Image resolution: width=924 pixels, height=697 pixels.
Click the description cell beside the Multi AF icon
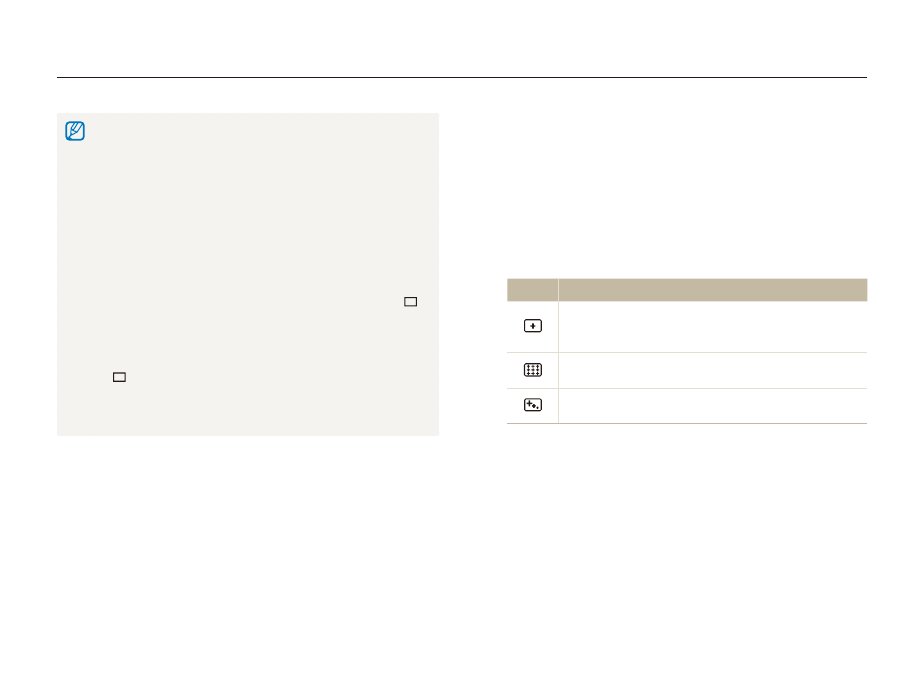712,370
